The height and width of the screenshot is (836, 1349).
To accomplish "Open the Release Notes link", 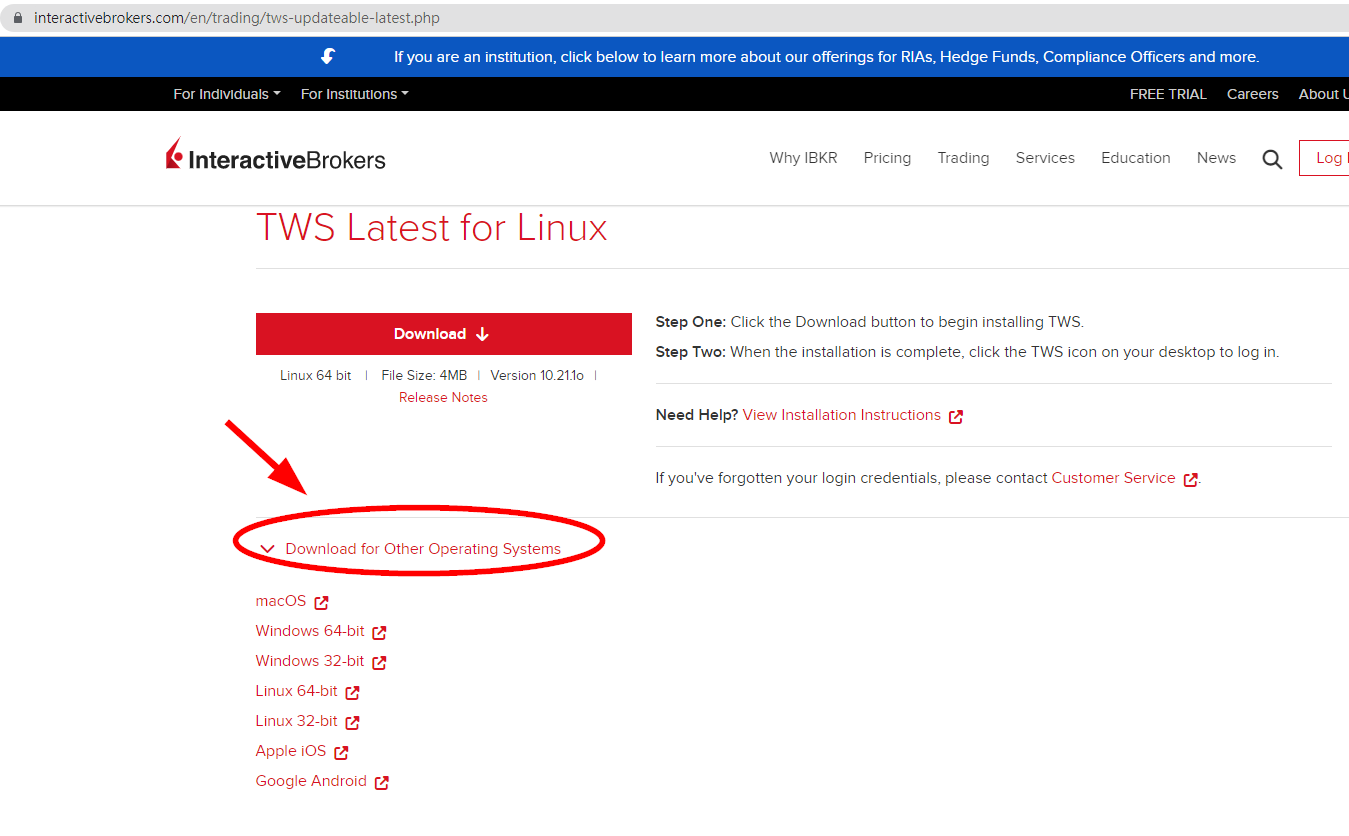I will click(443, 397).
